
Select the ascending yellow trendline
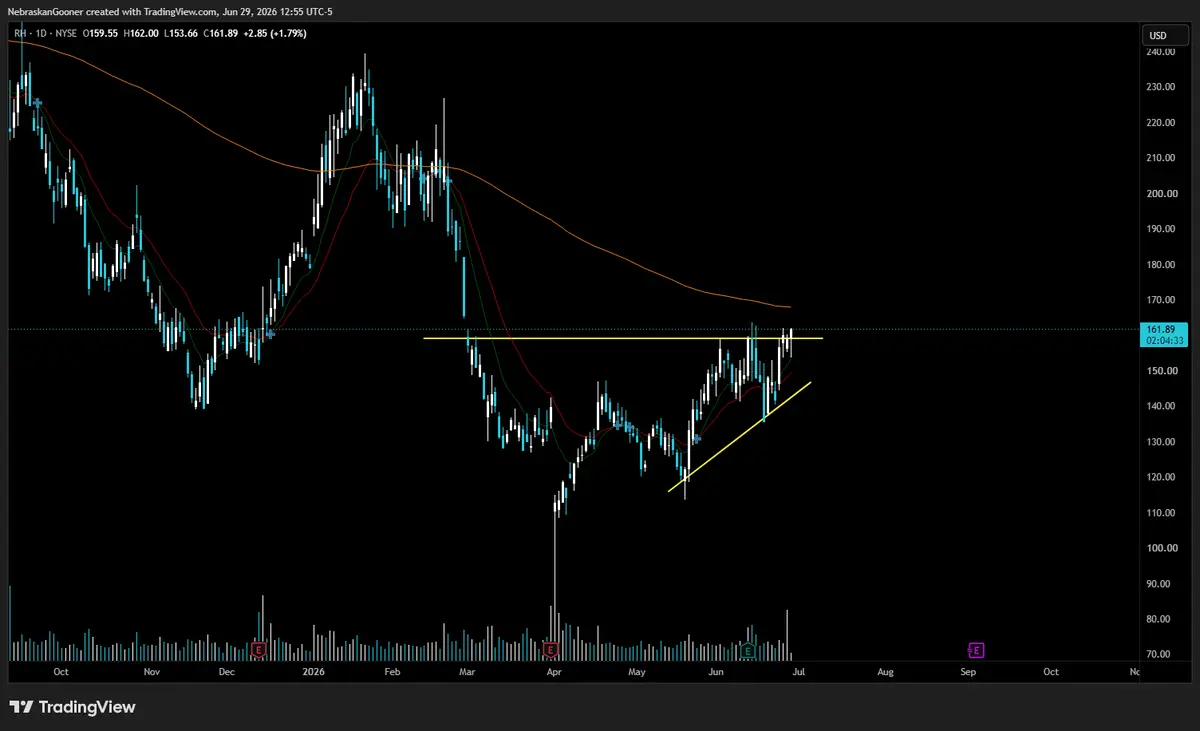738,437
